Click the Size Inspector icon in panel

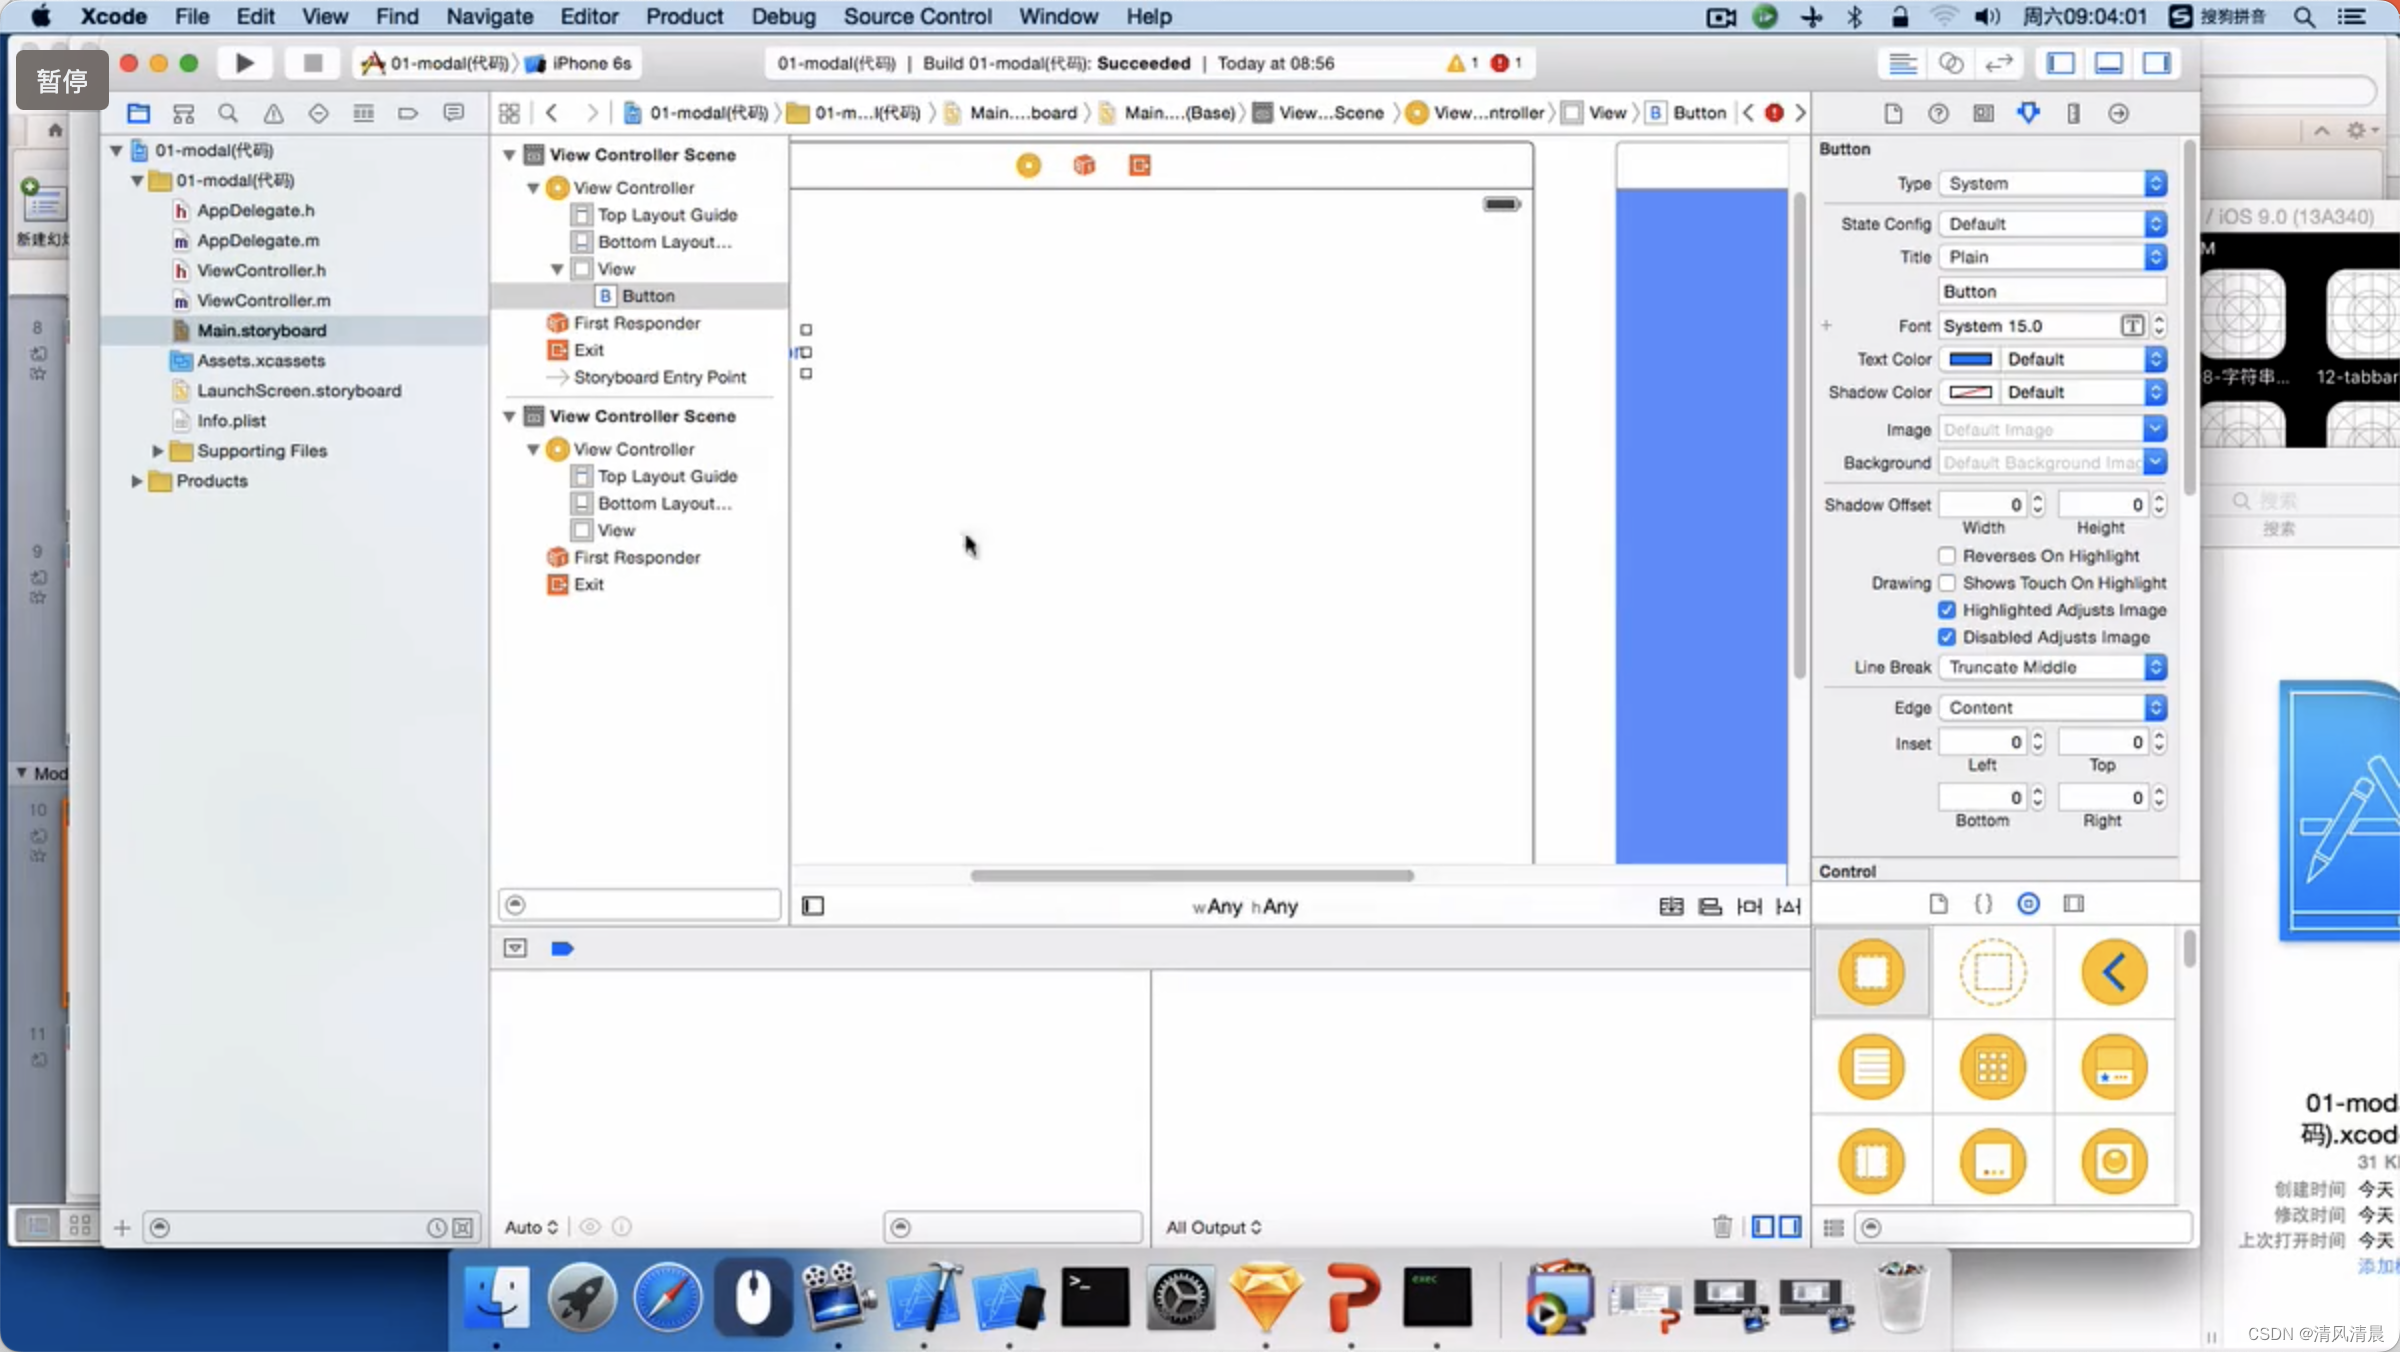2074,112
